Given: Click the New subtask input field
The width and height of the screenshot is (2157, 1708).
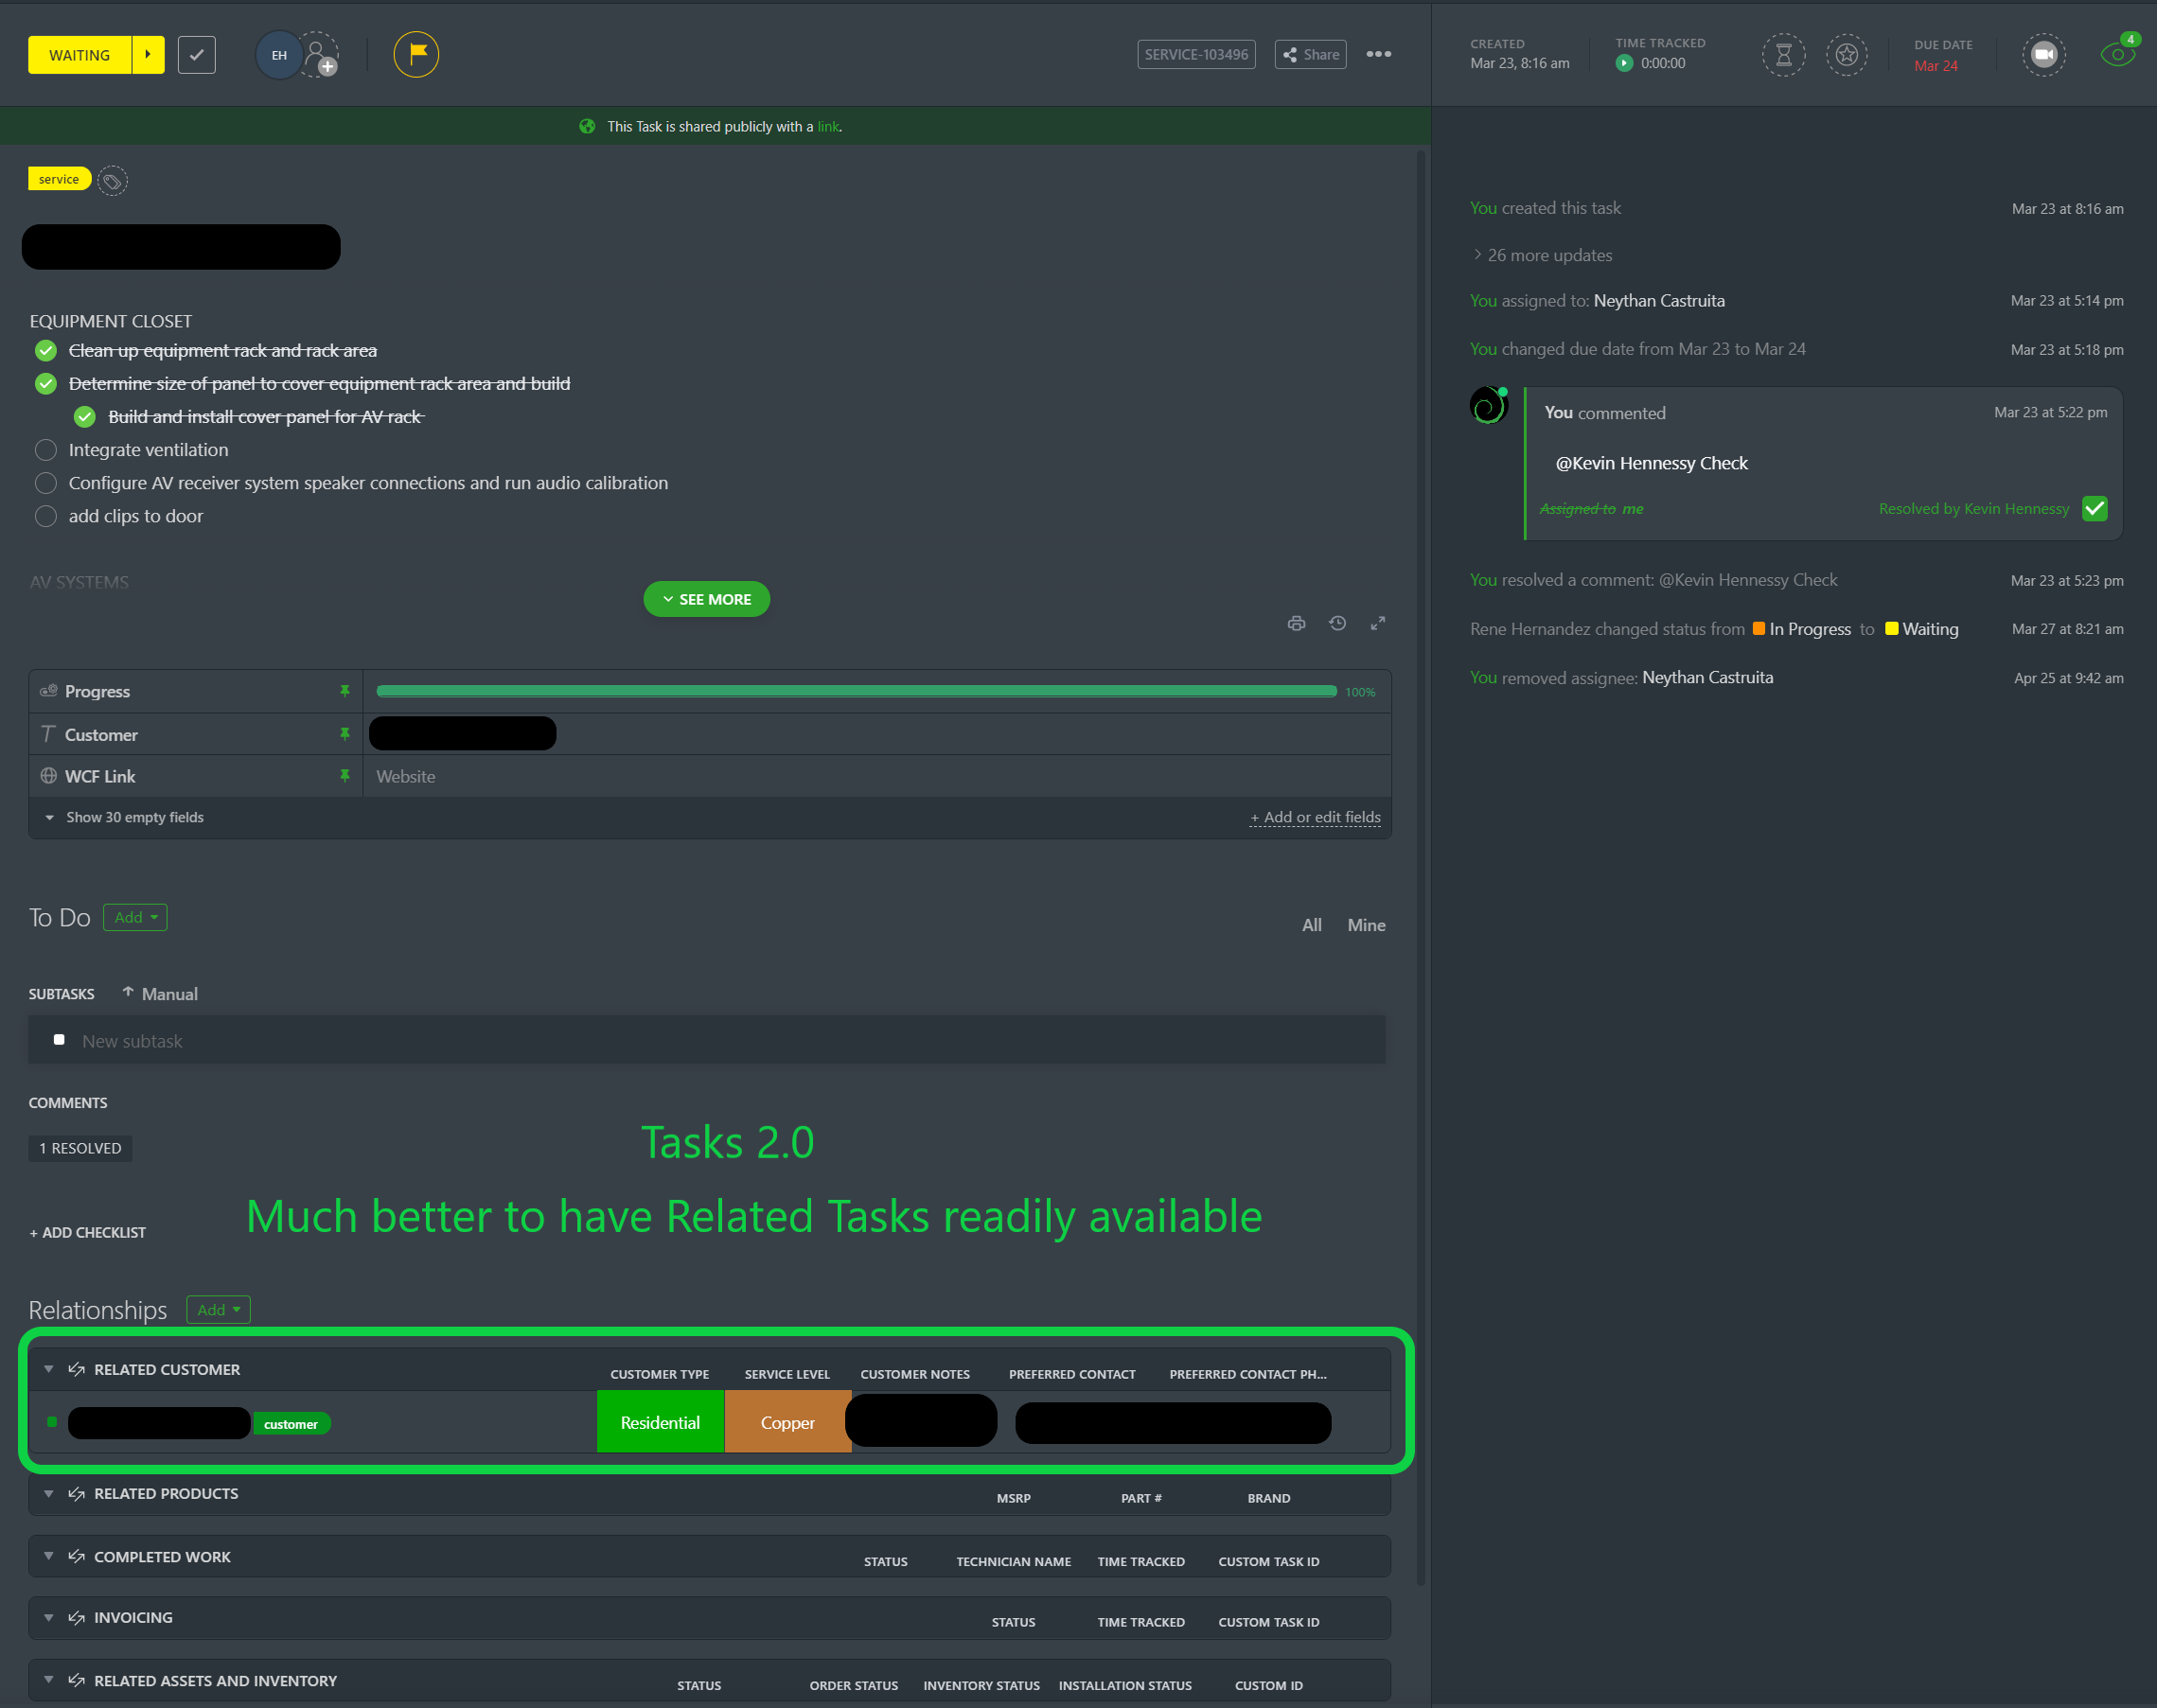Looking at the screenshot, I should [300, 1040].
